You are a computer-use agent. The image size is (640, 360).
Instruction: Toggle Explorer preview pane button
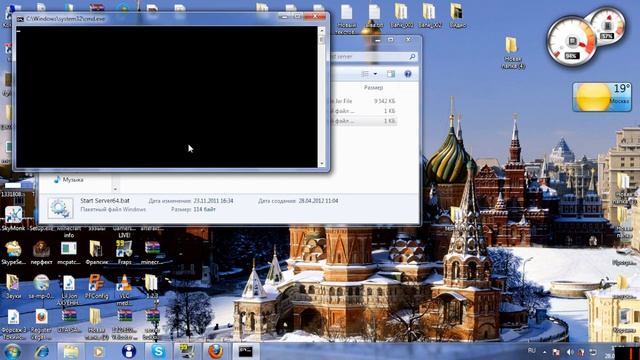tap(391, 74)
